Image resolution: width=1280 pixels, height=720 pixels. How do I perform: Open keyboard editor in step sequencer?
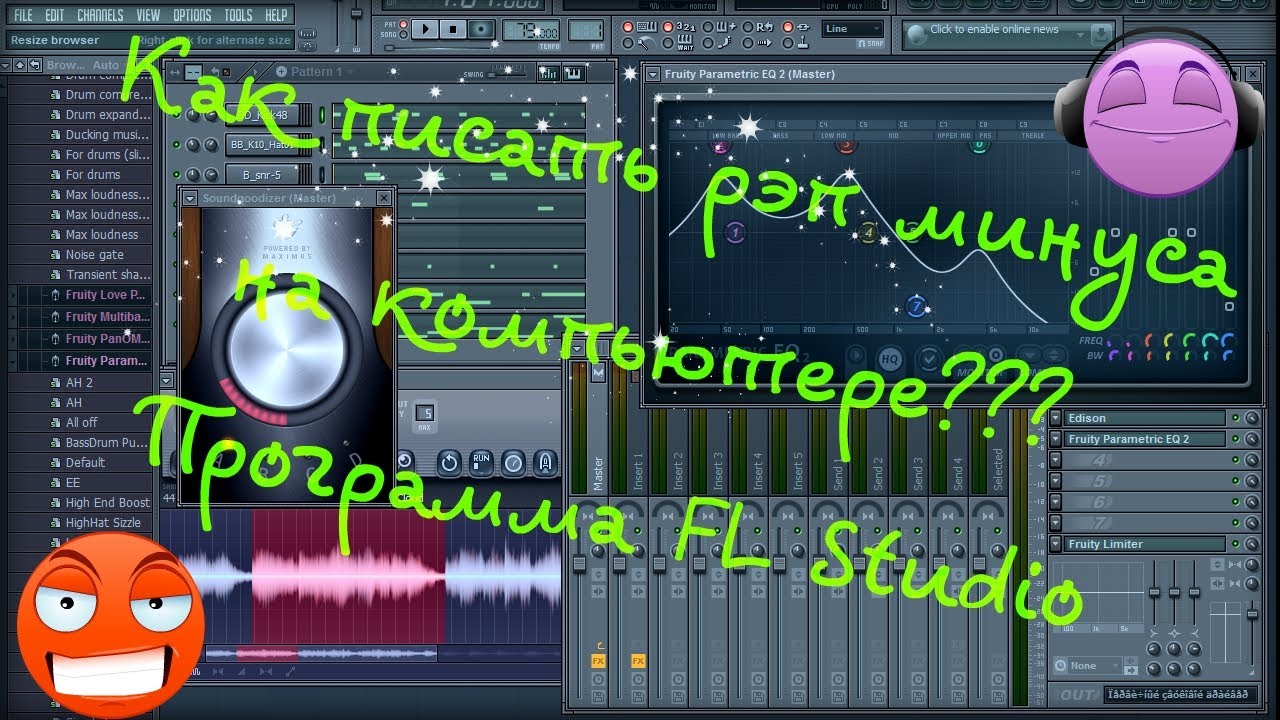tap(574, 72)
